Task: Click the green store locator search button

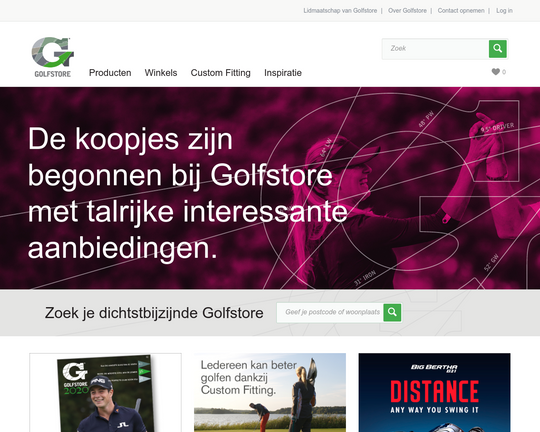Action: coord(392,312)
